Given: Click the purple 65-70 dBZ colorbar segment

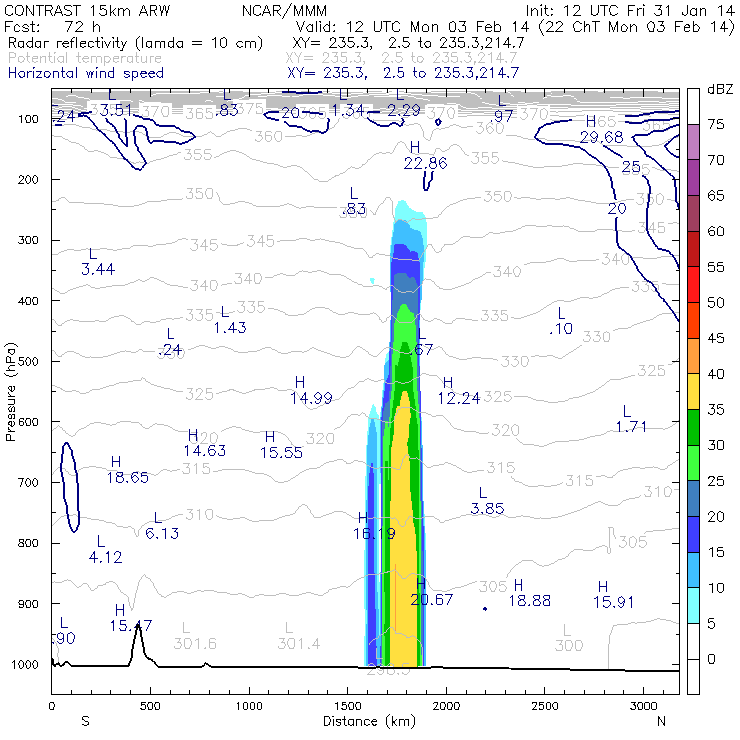Looking at the screenshot, I should 693,177.
